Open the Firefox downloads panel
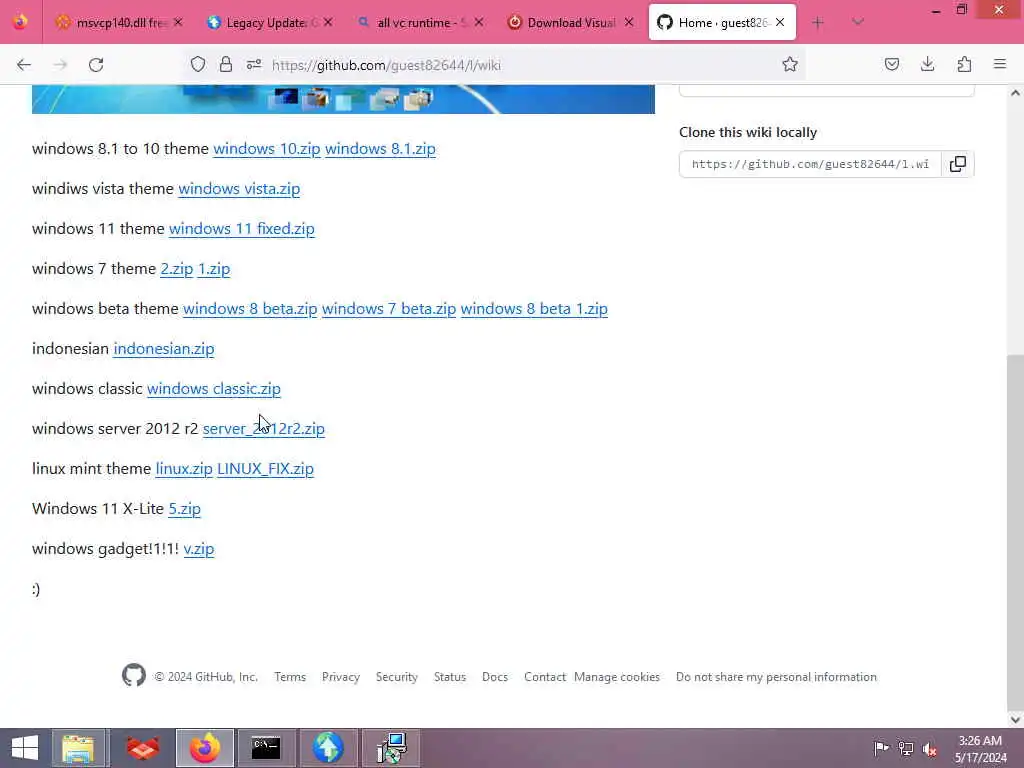Viewport: 1024px width, 768px height. coord(927,64)
